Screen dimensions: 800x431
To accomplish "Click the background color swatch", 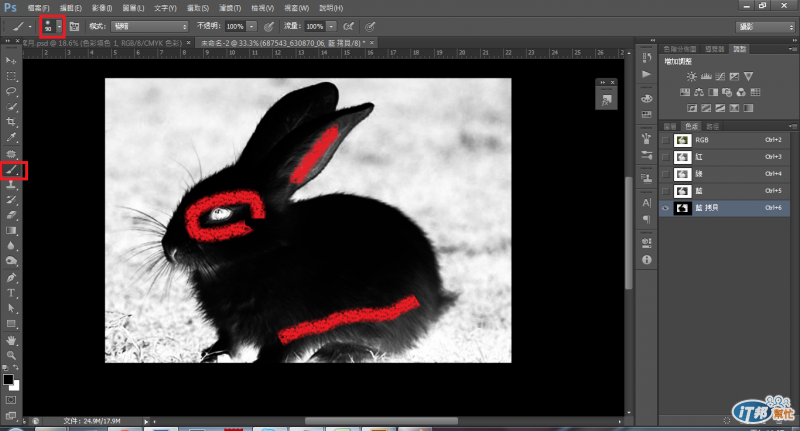I will (15, 386).
